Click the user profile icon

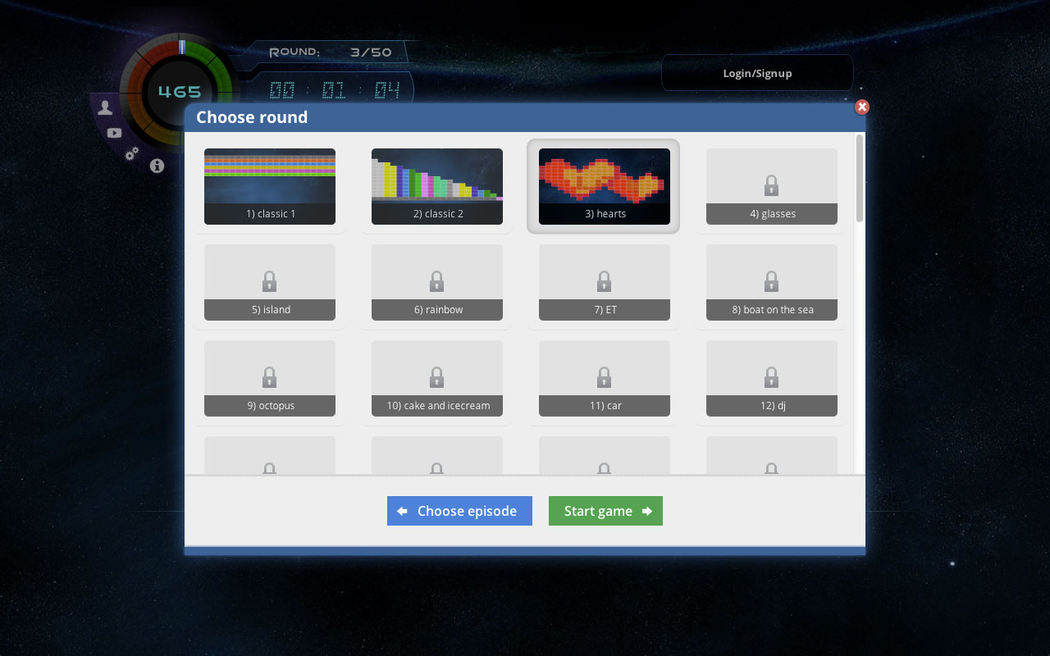(x=105, y=108)
